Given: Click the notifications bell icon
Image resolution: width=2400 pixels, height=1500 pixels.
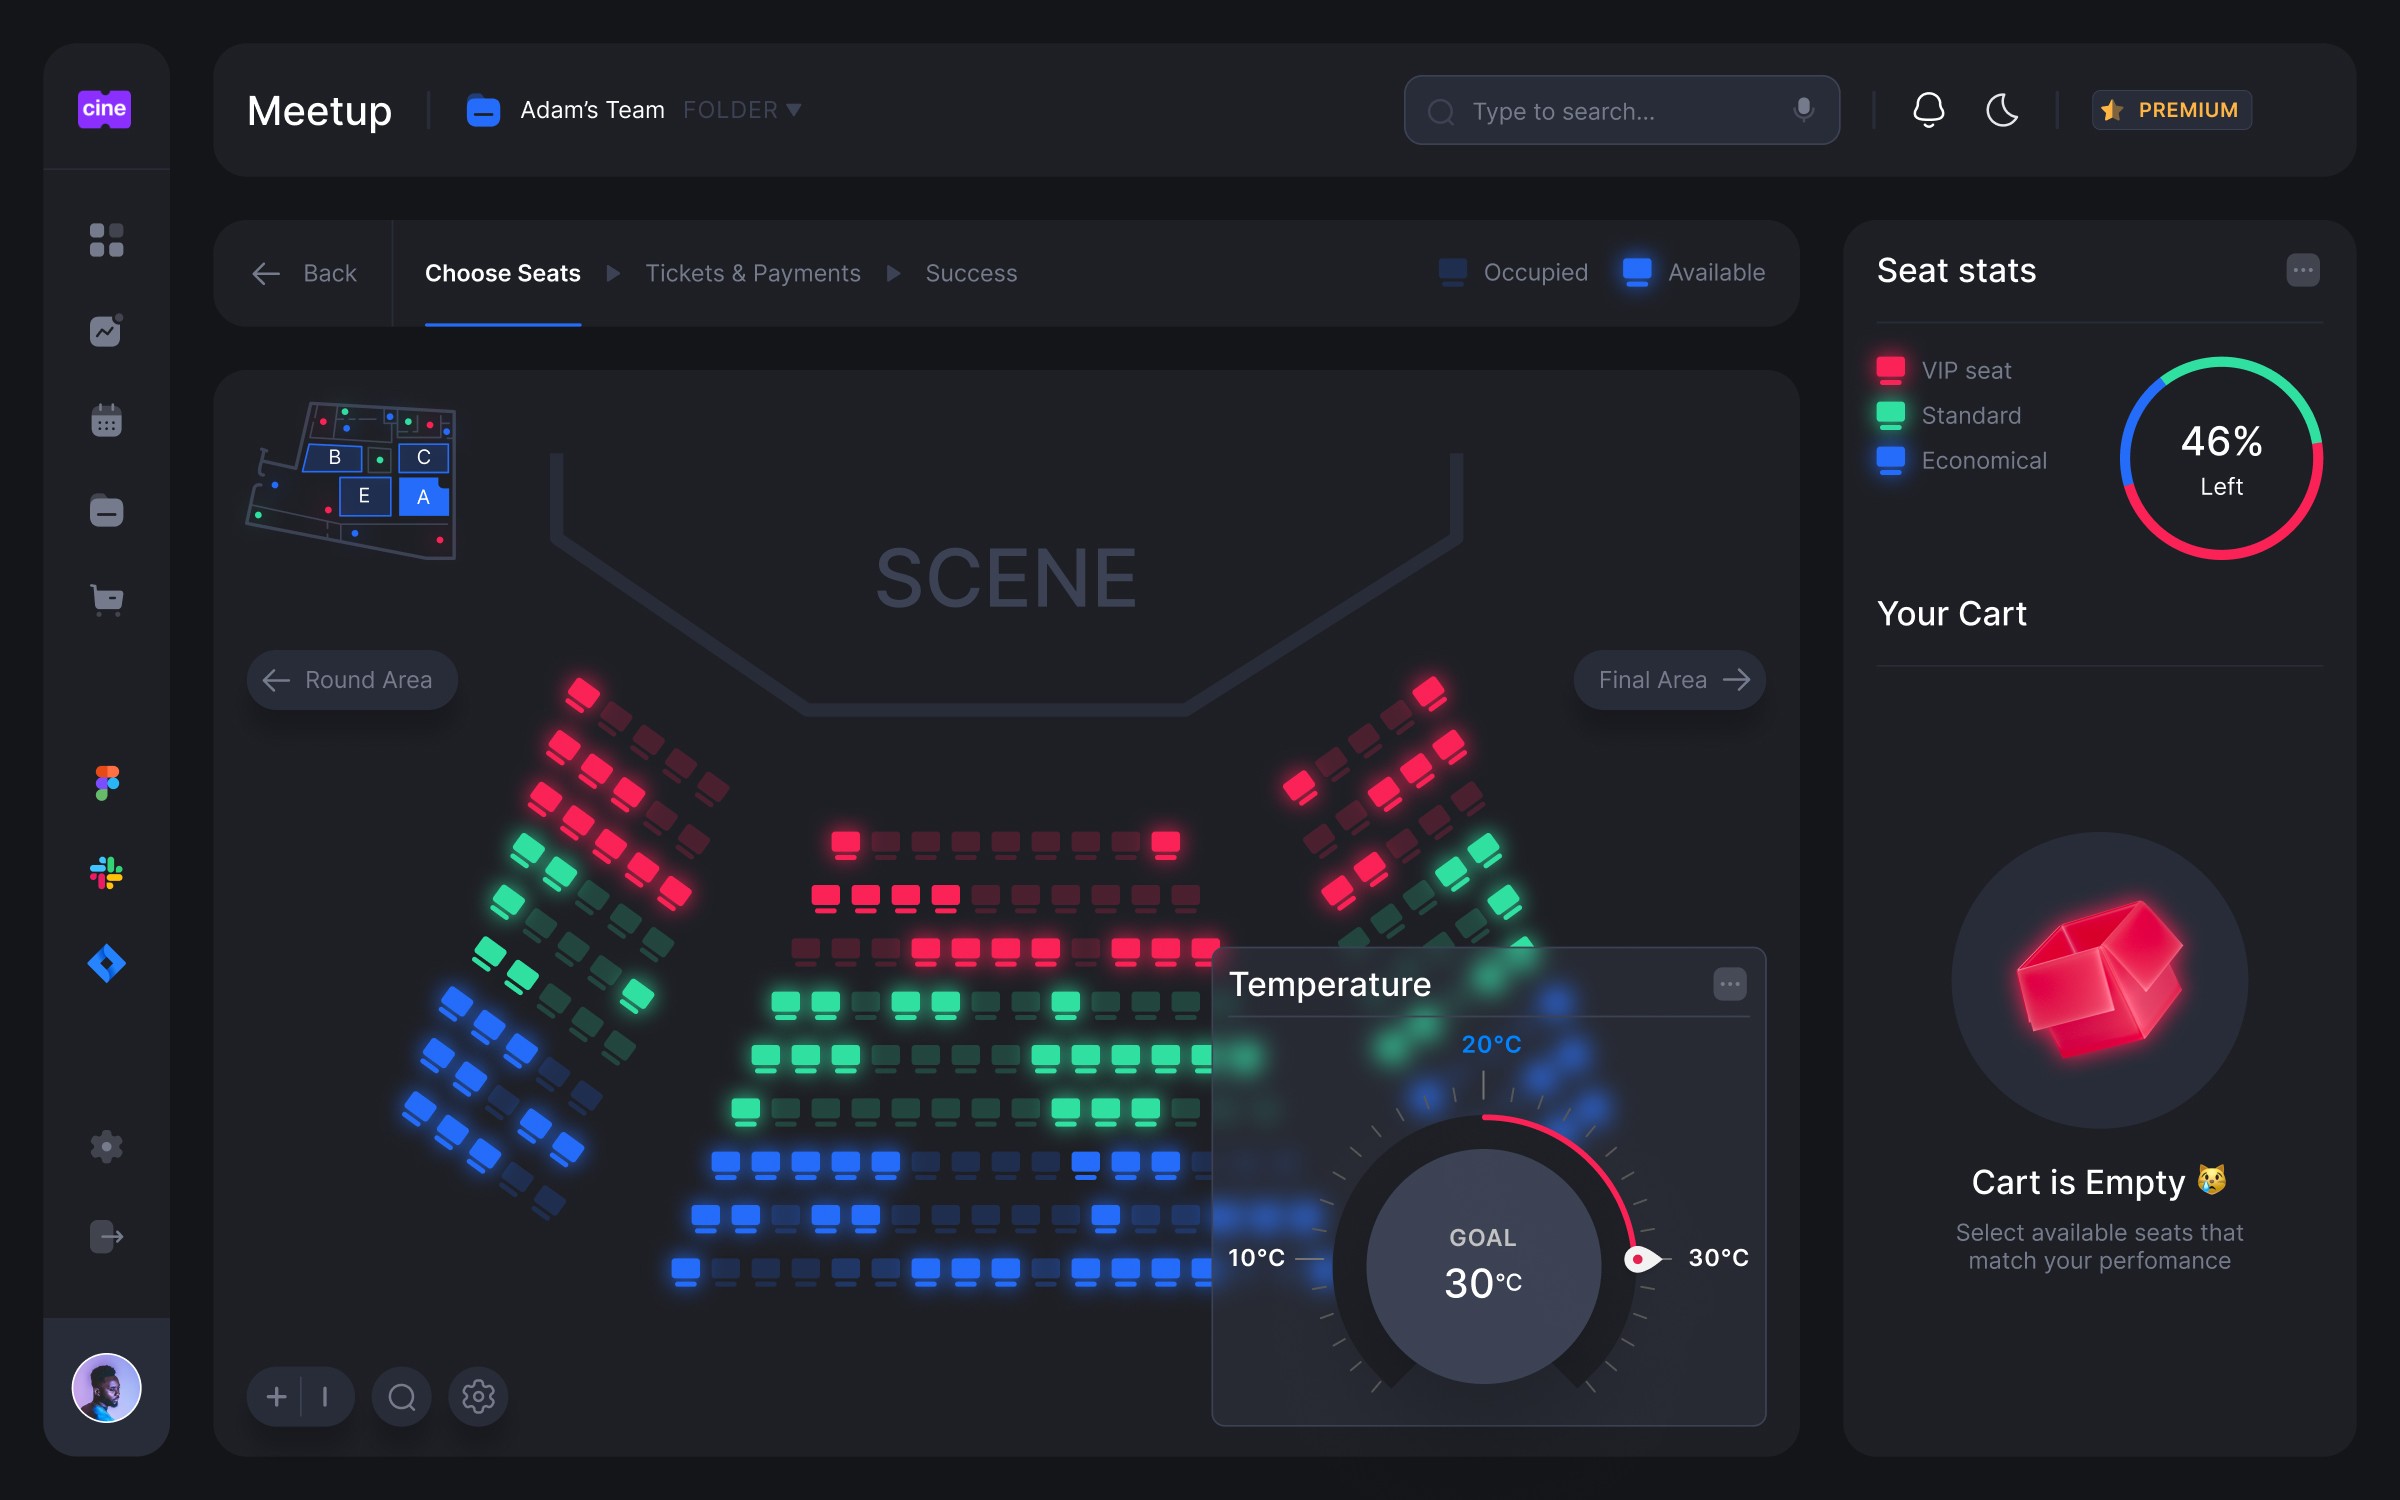Looking at the screenshot, I should click(x=1928, y=110).
